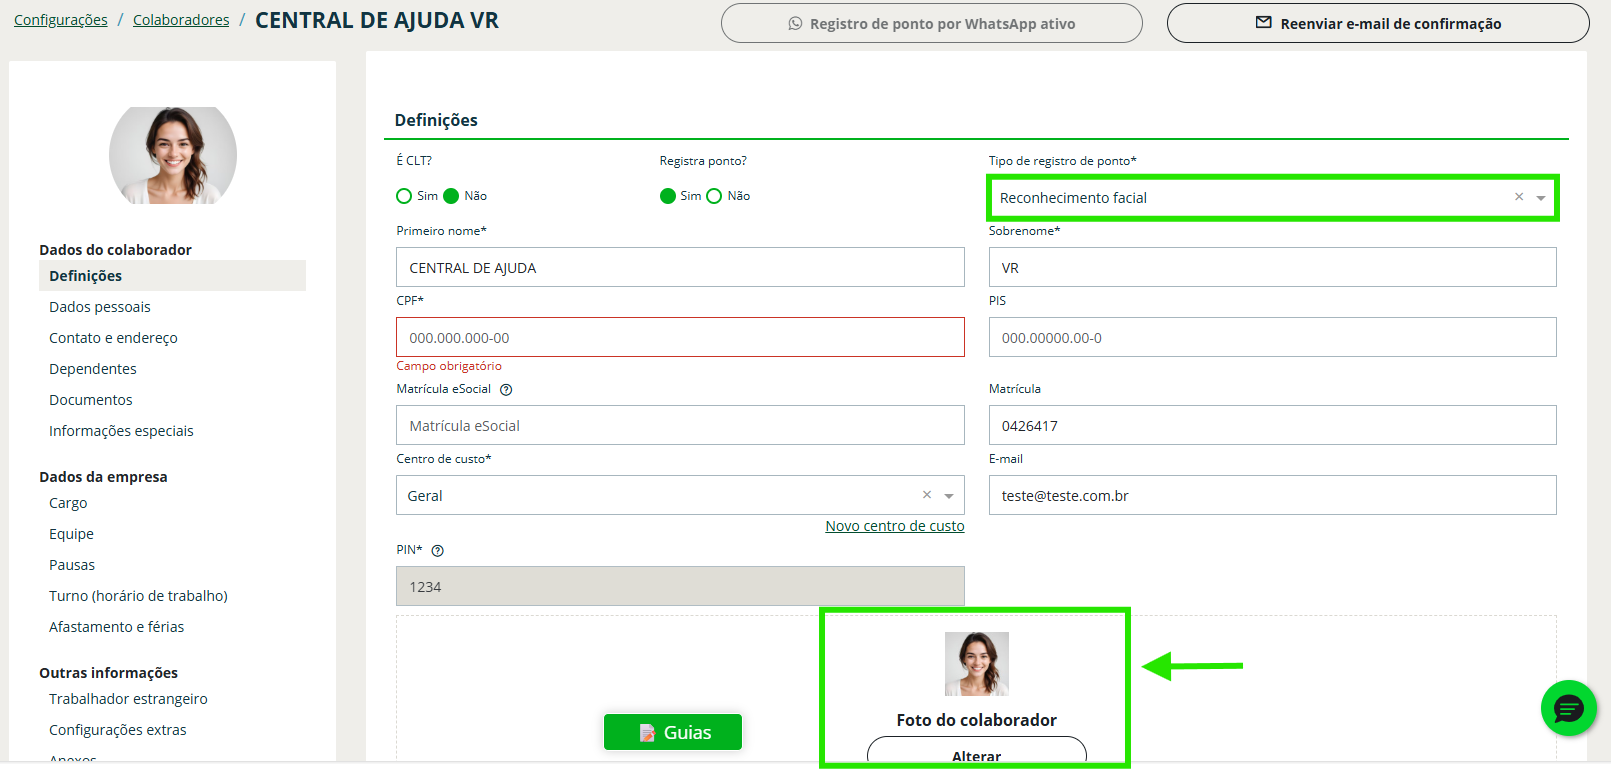The width and height of the screenshot is (1611, 769).
Task: Select Sim for É CLT
Action: 404,196
